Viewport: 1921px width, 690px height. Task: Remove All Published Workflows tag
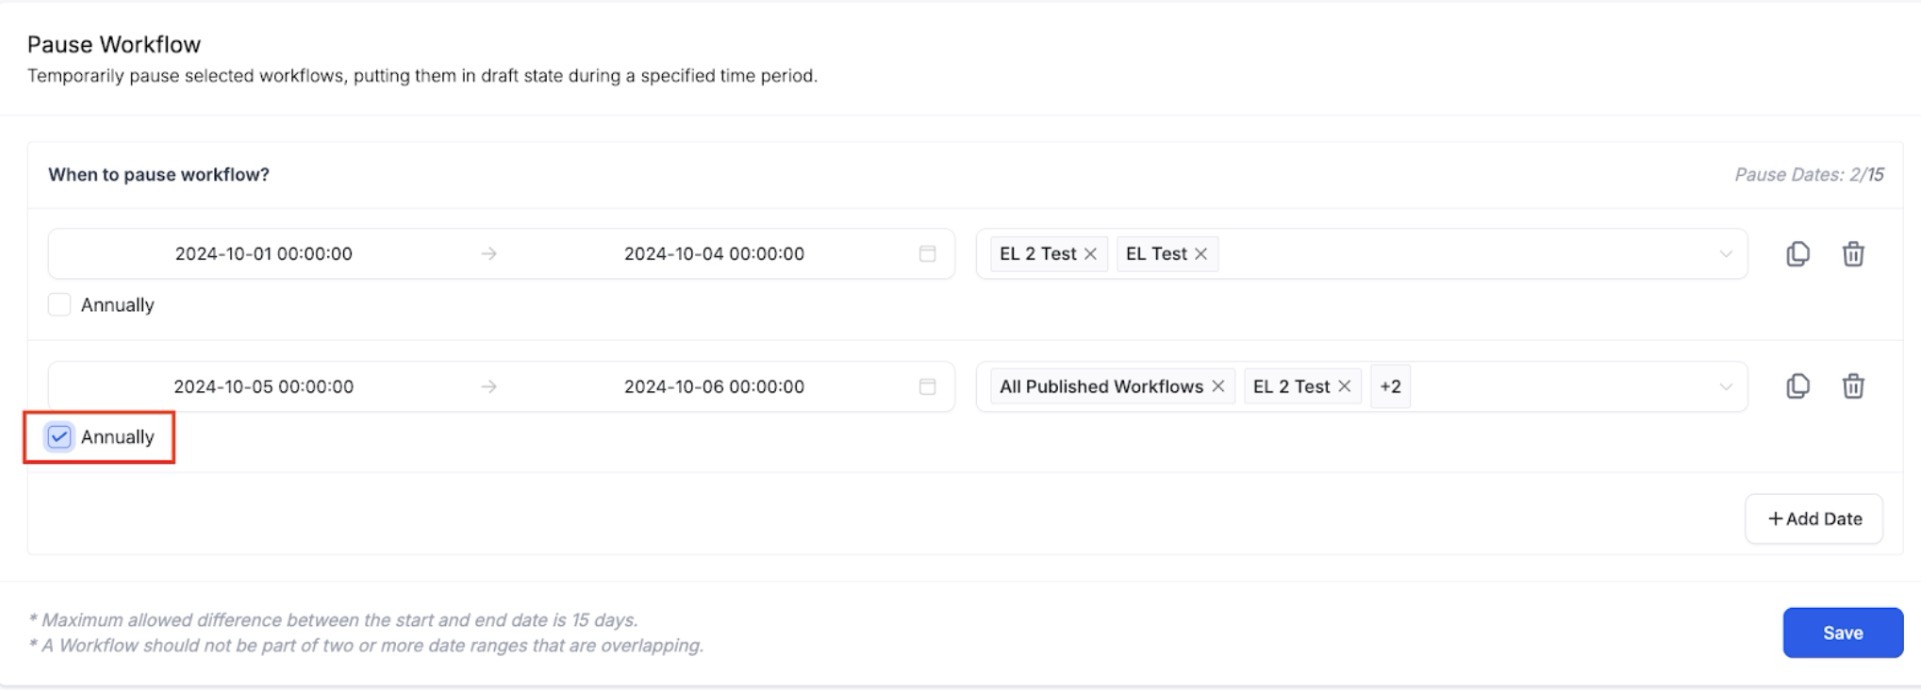pyautogui.click(x=1218, y=387)
